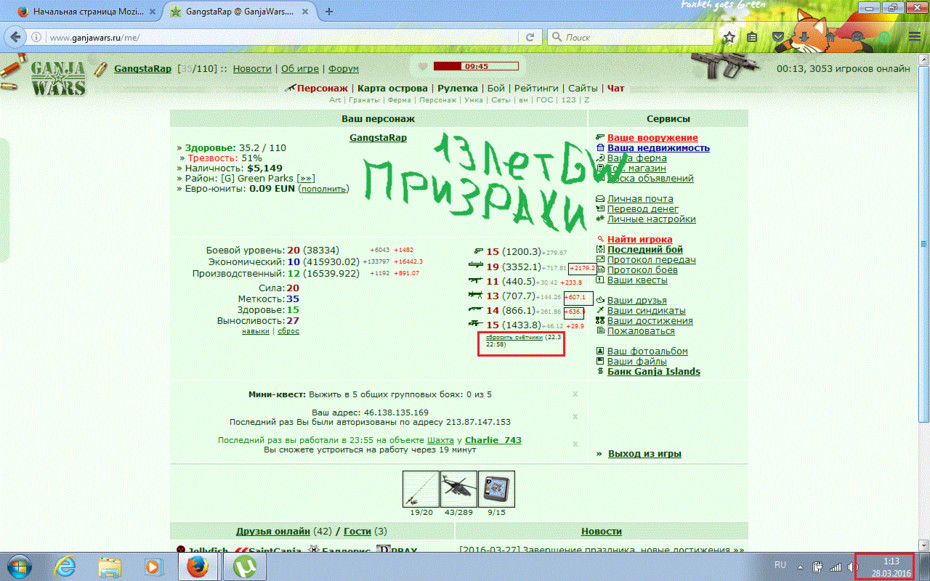Dismiss the Мини-квест row with its x
Image resolution: width=930 pixels, height=581 pixels.
tap(575, 394)
